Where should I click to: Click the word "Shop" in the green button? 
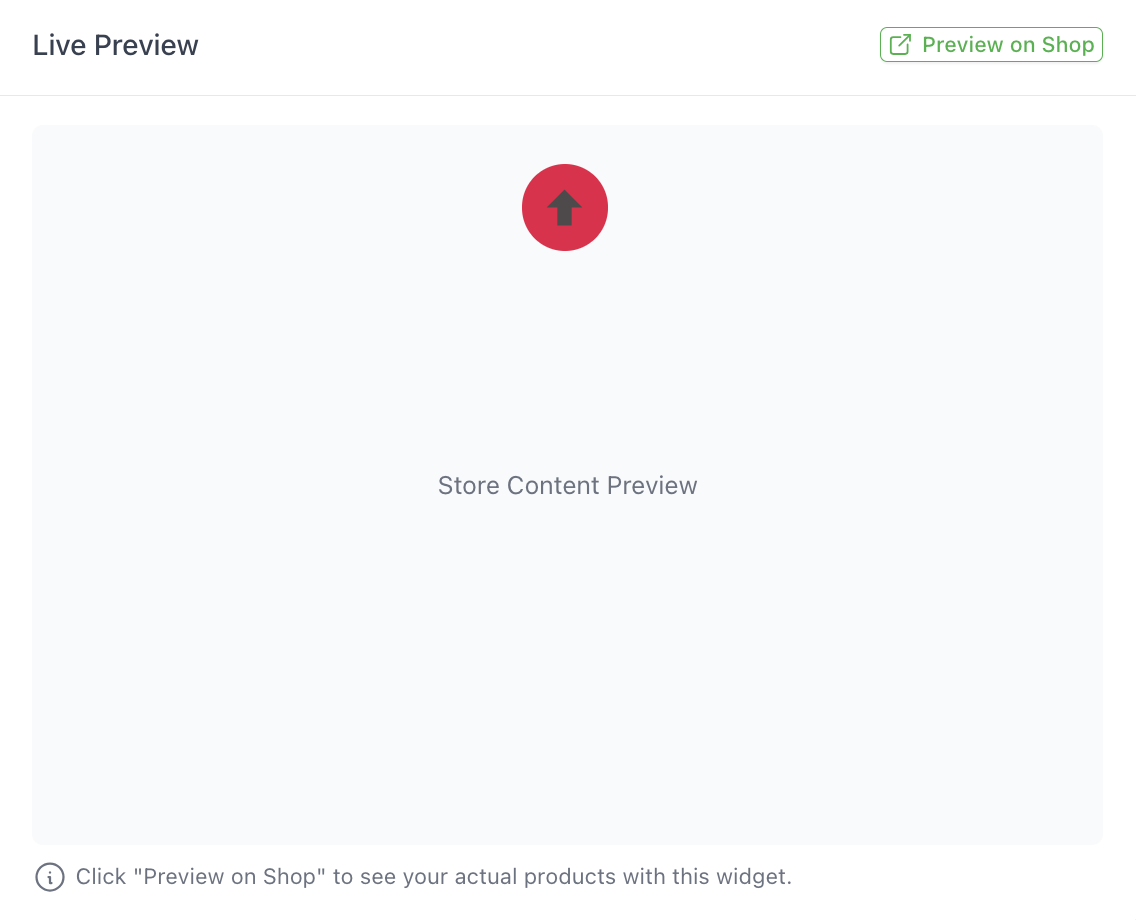(1068, 45)
